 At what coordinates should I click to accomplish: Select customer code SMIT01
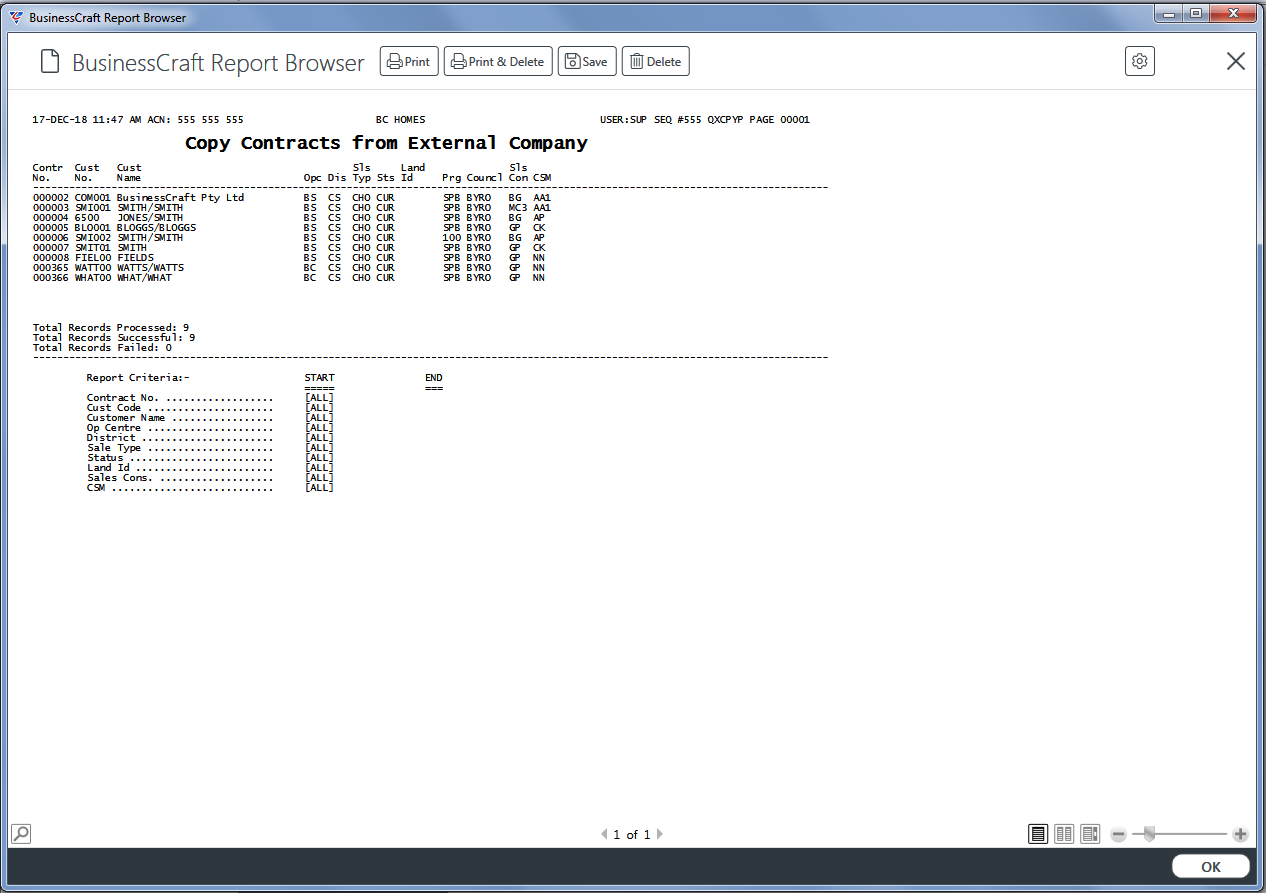pyautogui.click(x=93, y=248)
